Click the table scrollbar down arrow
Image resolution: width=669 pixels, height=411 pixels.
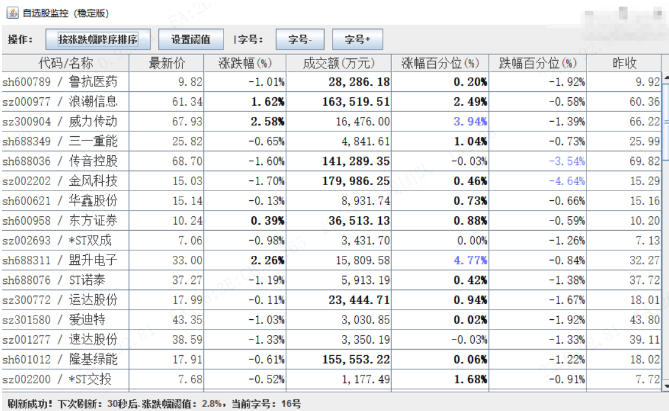(666, 386)
